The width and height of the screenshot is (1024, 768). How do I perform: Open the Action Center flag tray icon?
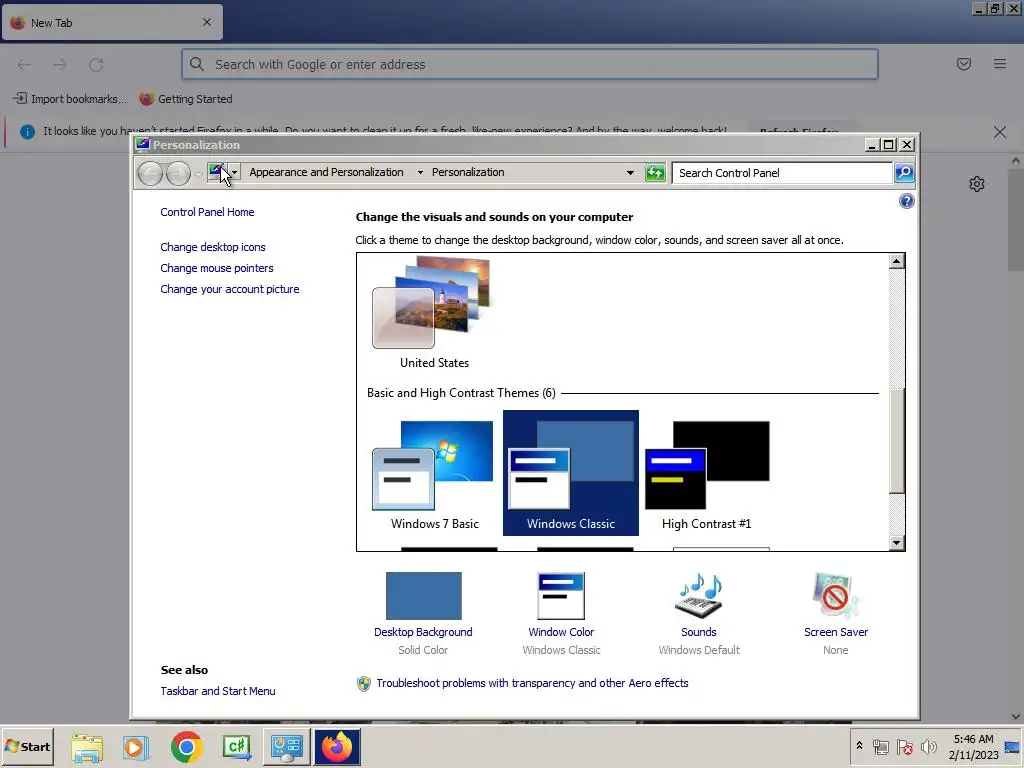pyautogui.click(x=904, y=746)
